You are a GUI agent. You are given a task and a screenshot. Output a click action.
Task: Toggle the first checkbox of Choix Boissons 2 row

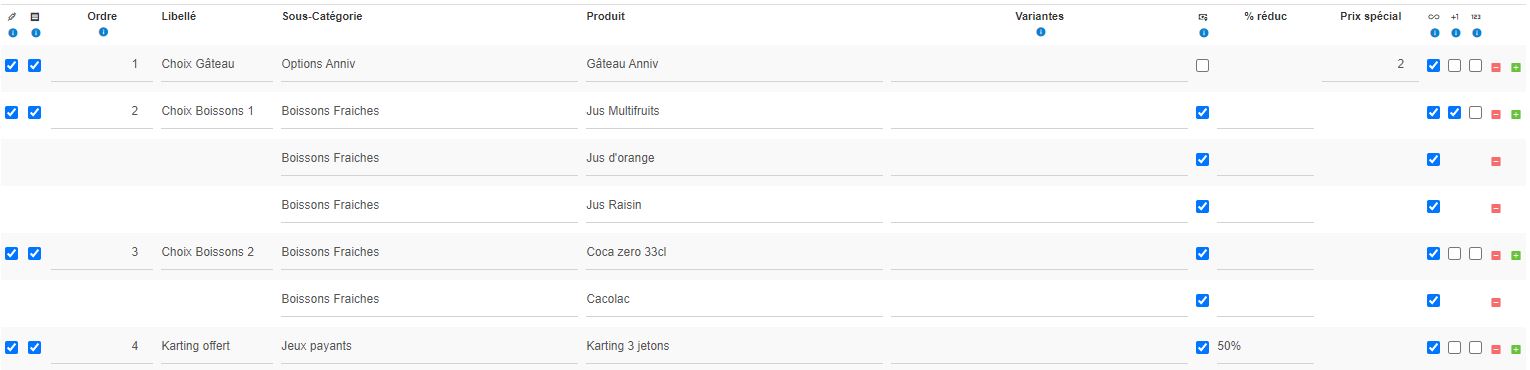click(12, 253)
